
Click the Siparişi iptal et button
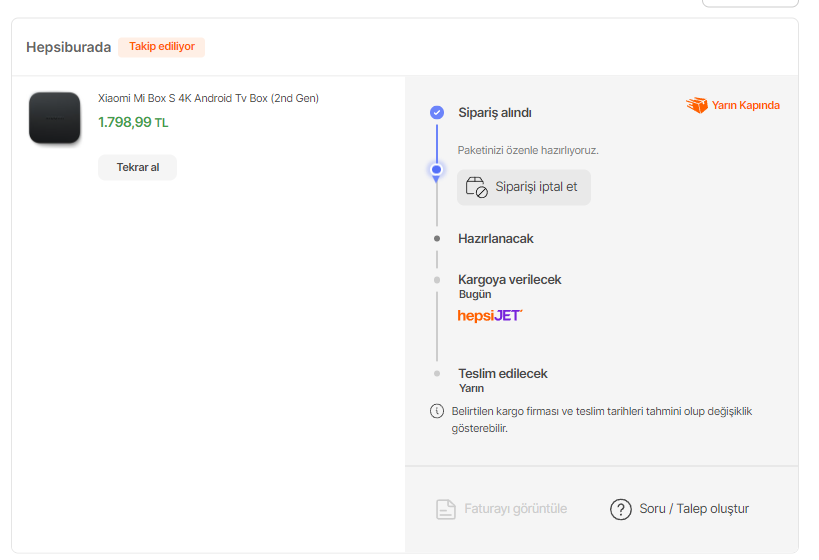524,187
